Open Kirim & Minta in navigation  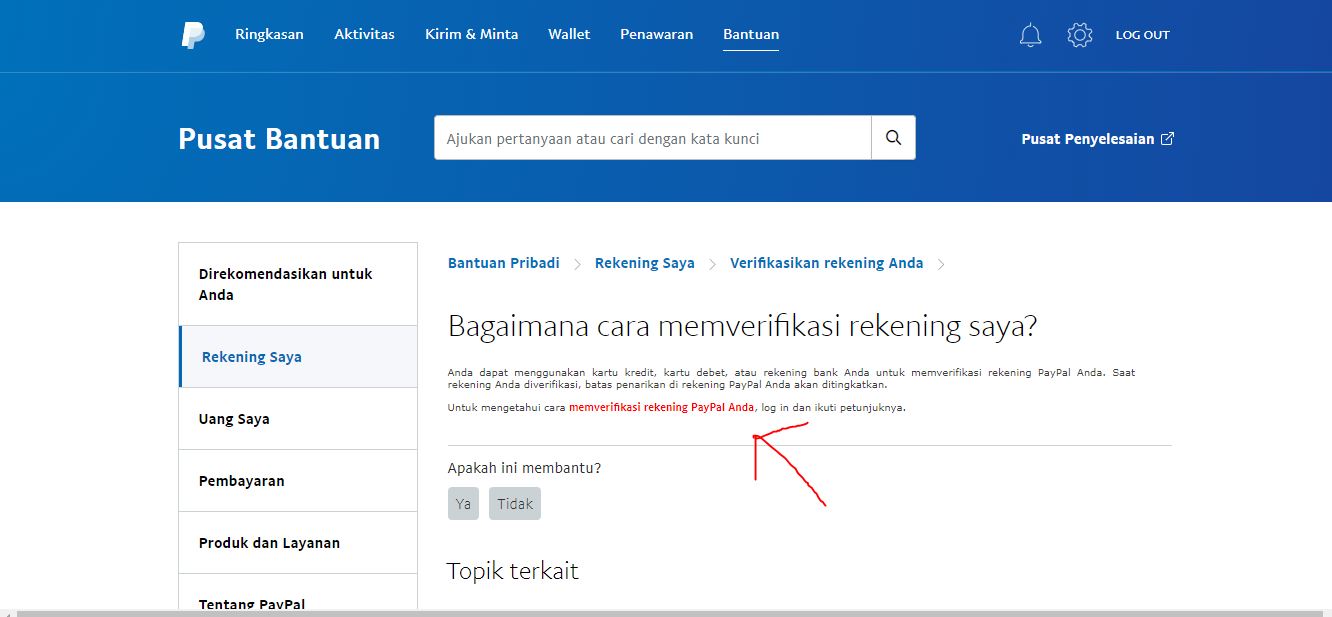[x=472, y=34]
